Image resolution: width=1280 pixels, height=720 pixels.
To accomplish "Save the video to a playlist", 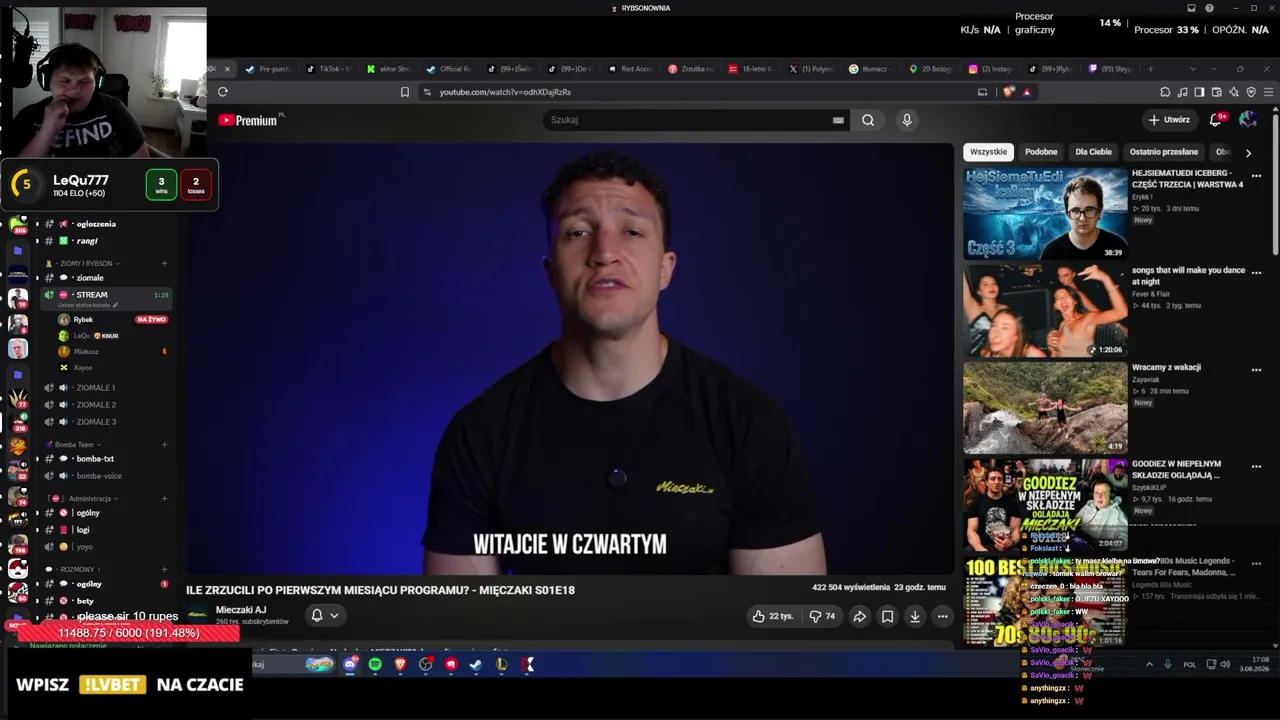I will click(x=887, y=616).
